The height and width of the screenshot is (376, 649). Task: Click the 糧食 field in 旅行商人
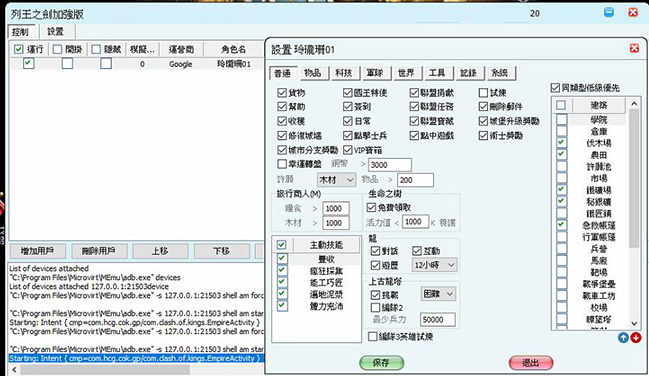coord(336,208)
